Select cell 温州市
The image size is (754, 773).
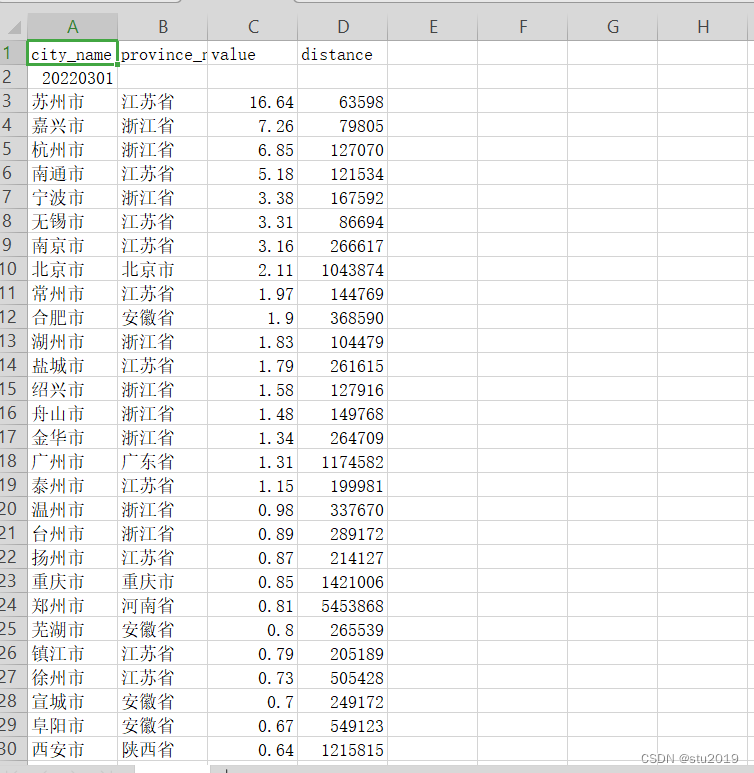pyautogui.click(x=72, y=509)
